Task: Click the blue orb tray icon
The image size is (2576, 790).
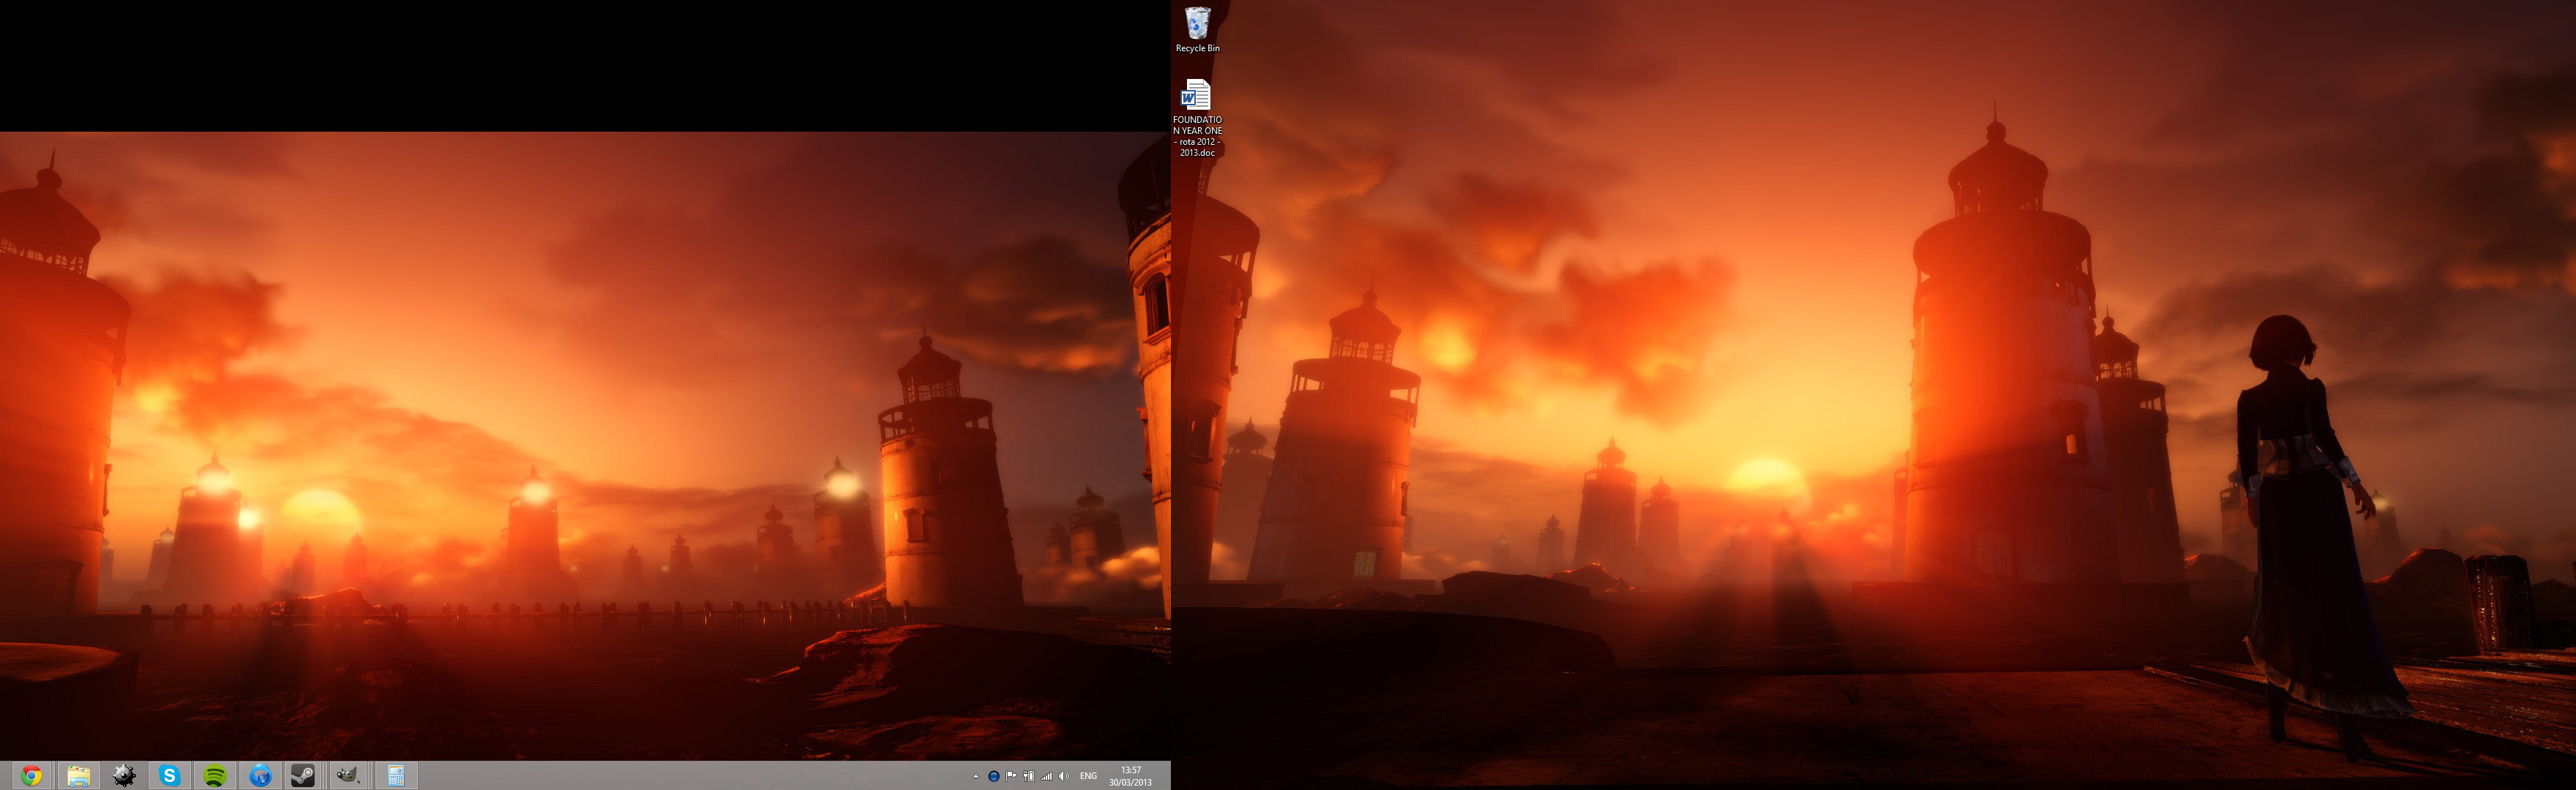Action: [x=993, y=776]
